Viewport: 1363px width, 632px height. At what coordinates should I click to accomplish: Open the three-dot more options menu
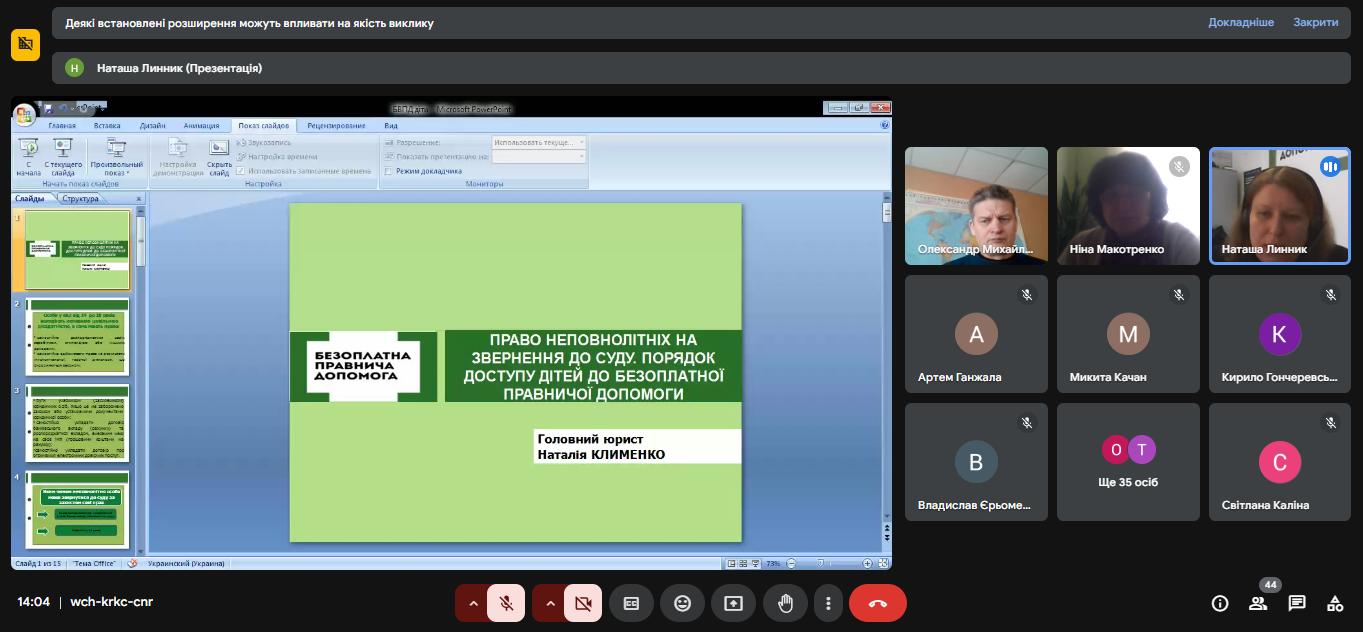click(828, 603)
